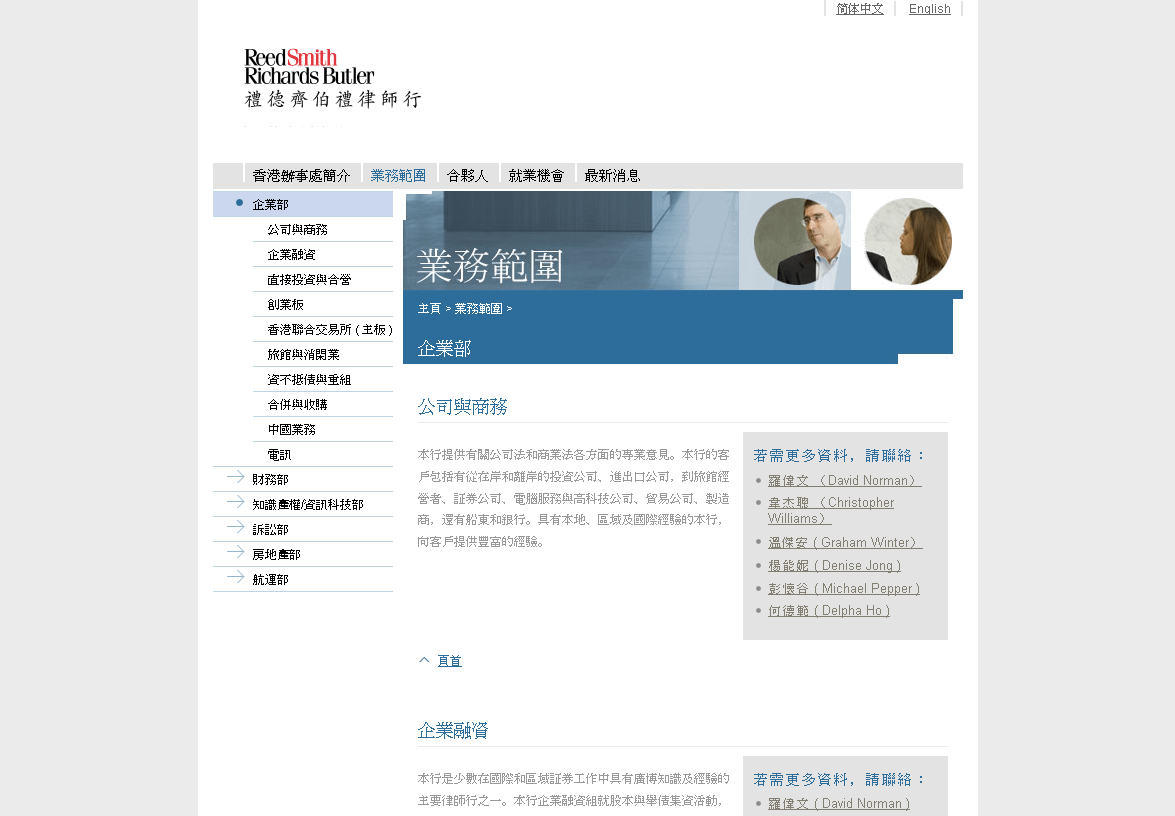Viewport: 1175px width, 816px height.
Task: Click the Reed Smith Richards Butler logo
Action: click(332, 79)
